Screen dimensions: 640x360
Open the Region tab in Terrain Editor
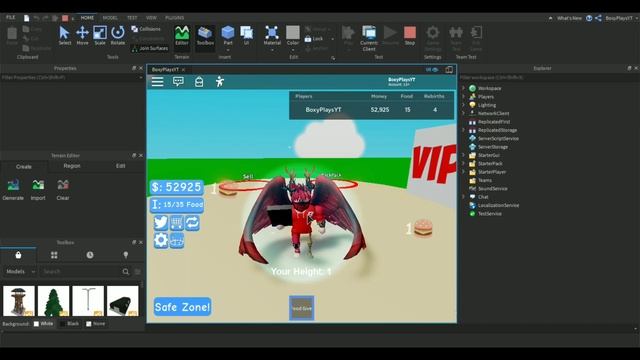[x=72, y=166]
